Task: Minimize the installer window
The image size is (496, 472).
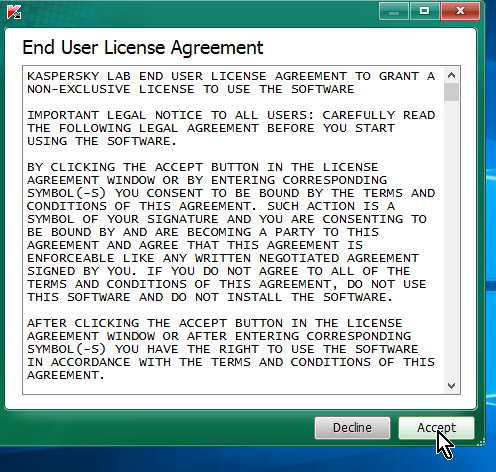Action: tap(394, 11)
